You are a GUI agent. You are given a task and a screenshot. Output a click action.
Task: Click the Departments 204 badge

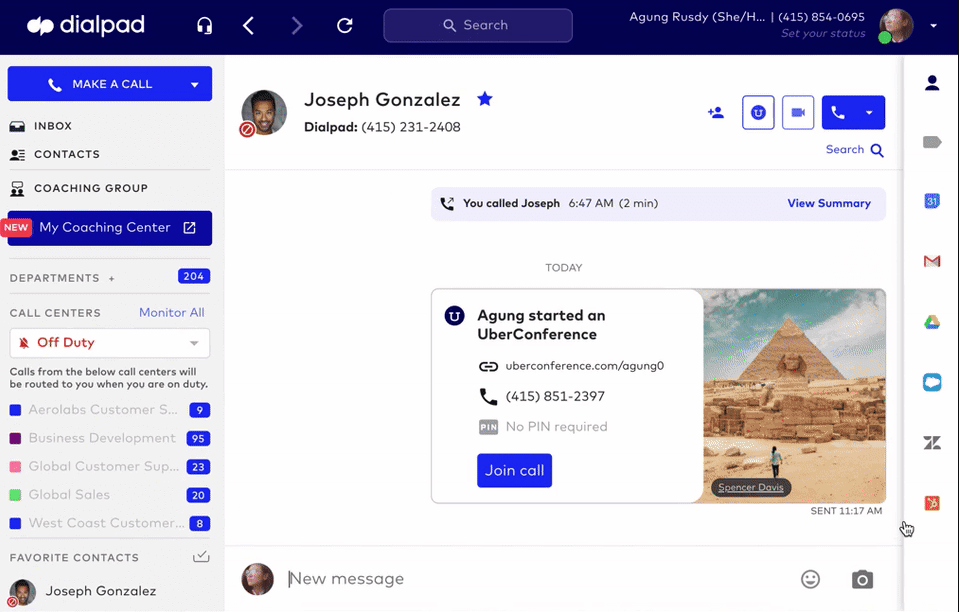click(194, 276)
